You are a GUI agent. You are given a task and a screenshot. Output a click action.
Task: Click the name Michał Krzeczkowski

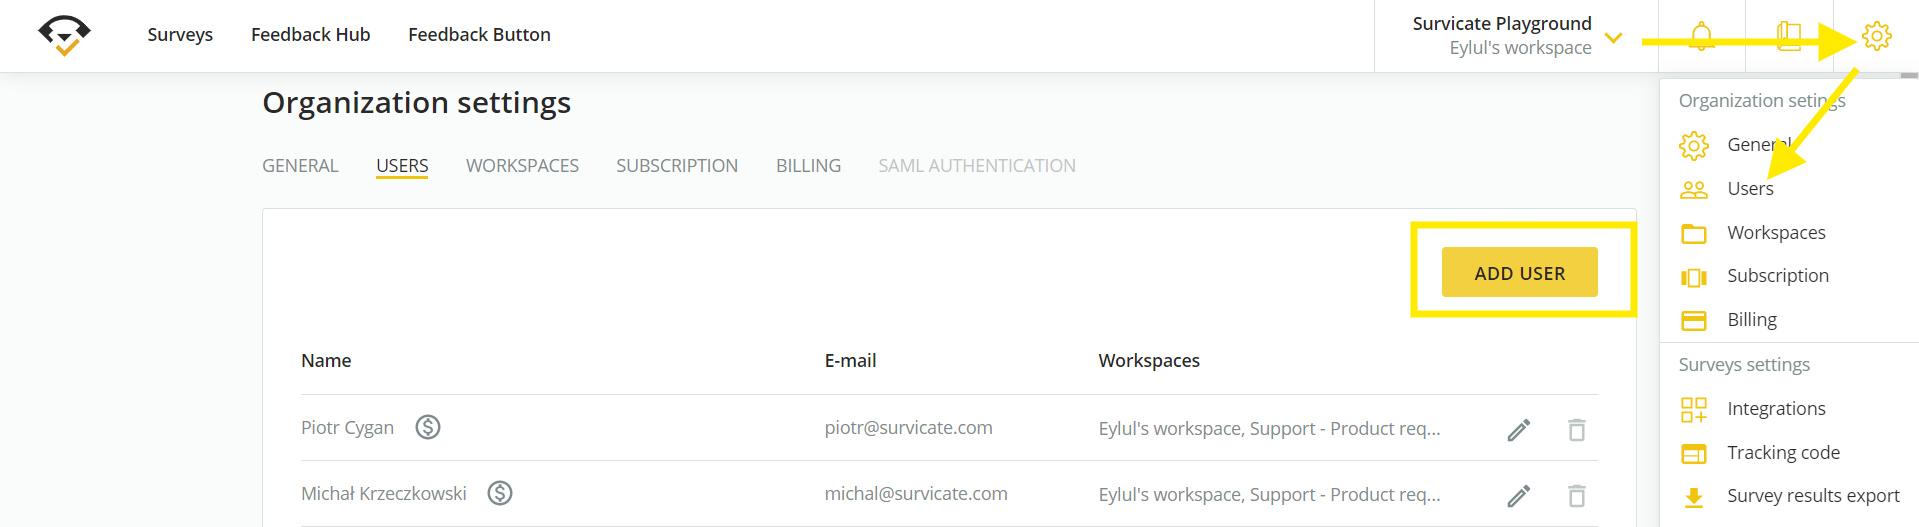click(x=384, y=494)
